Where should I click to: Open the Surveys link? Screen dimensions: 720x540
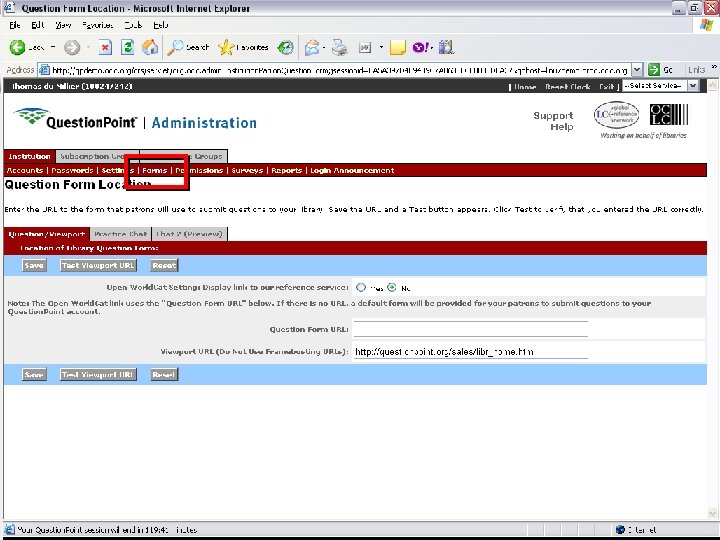247,170
